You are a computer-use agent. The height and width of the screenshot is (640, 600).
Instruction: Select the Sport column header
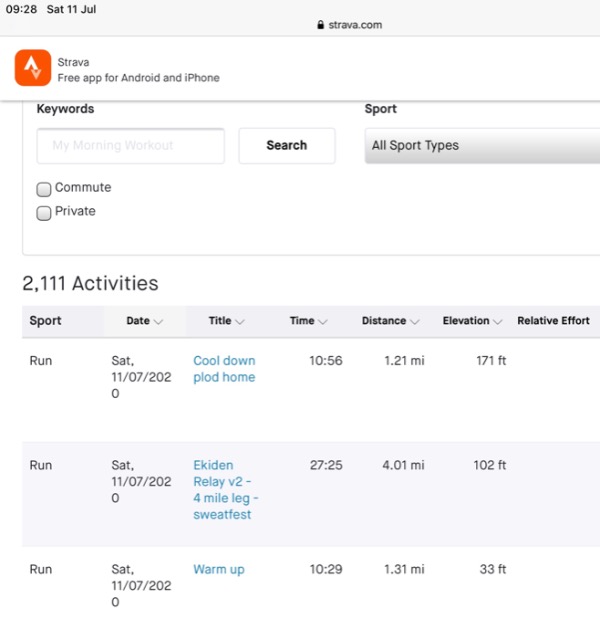tap(45, 321)
